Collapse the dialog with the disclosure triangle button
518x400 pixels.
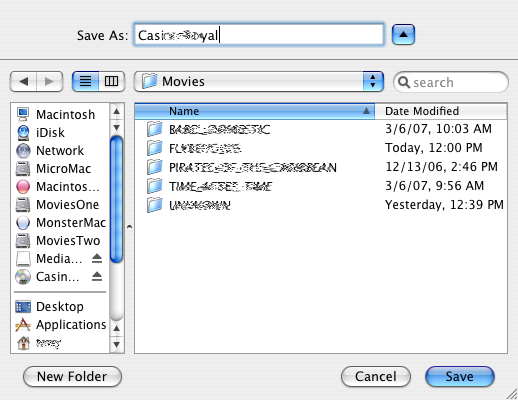point(403,34)
